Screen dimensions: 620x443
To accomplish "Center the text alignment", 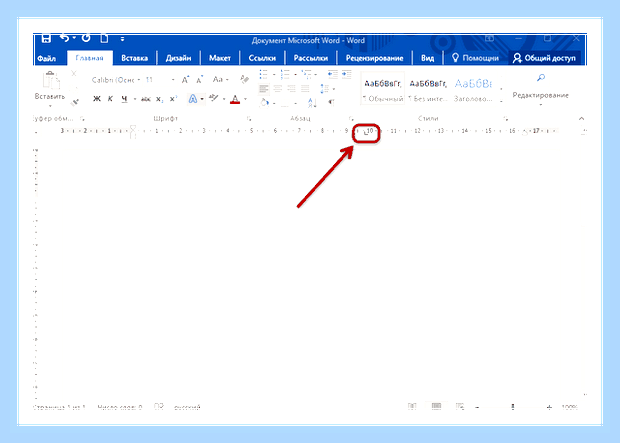I will click(278, 89).
